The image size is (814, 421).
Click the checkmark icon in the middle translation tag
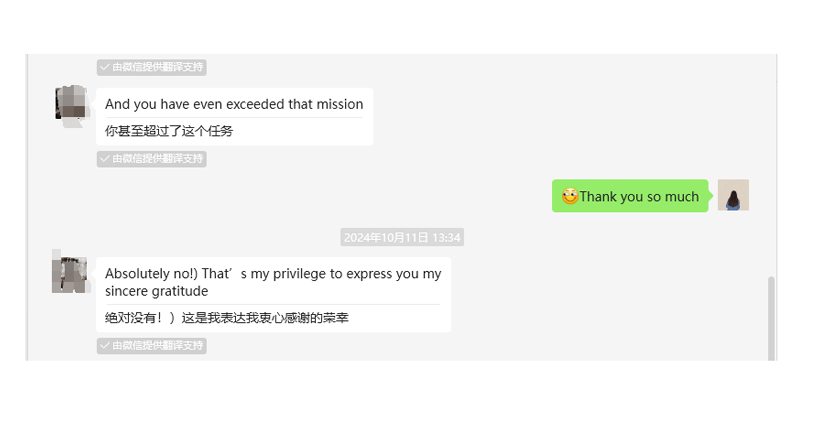pos(105,159)
